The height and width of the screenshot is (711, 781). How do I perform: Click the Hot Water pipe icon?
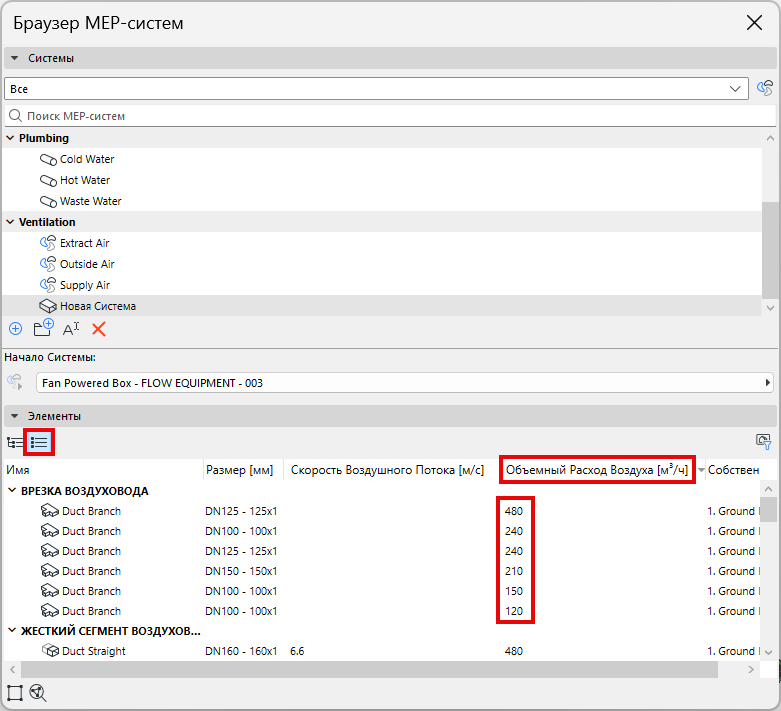(x=48, y=180)
